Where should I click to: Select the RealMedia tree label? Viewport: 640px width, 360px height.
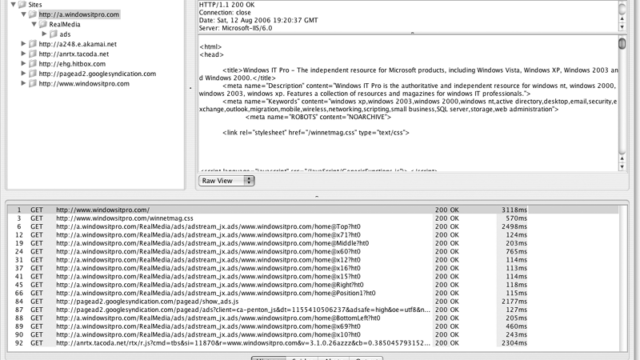pos(64,24)
